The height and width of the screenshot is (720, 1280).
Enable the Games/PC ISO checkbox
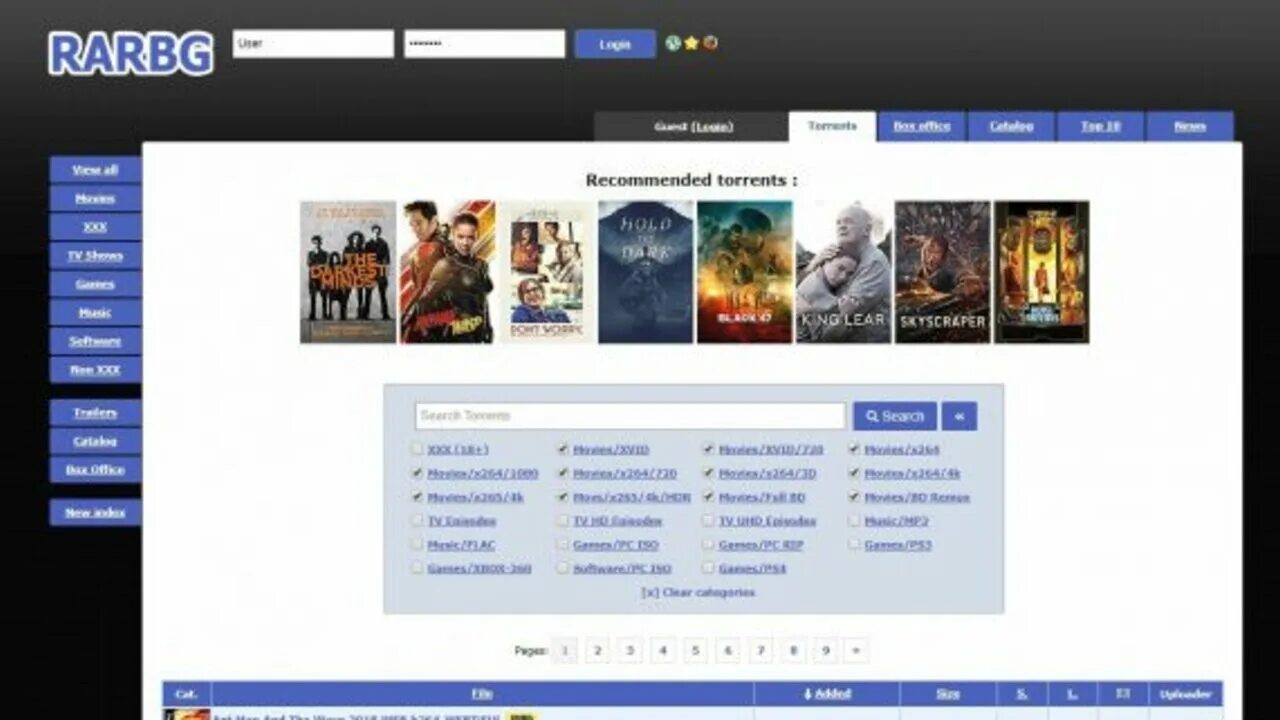tap(563, 545)
